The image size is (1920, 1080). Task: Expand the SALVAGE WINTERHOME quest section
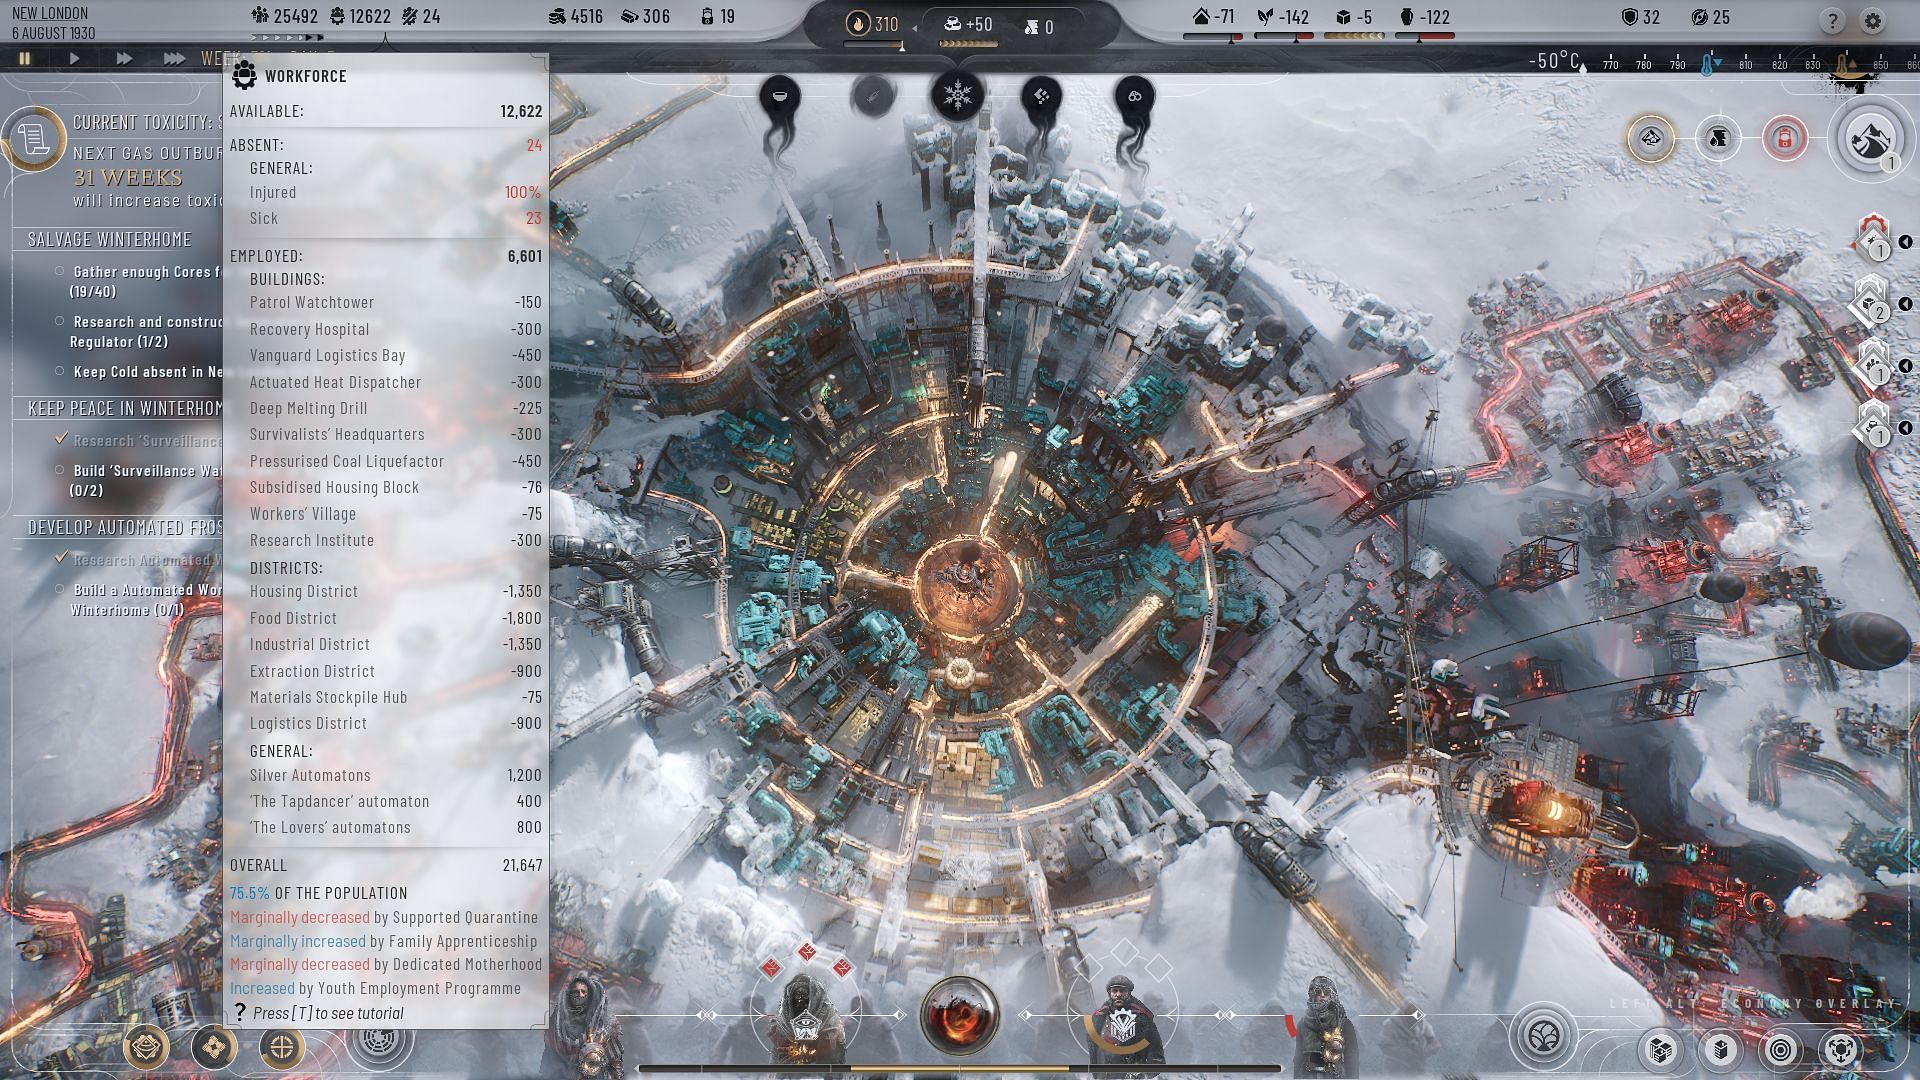109,237
